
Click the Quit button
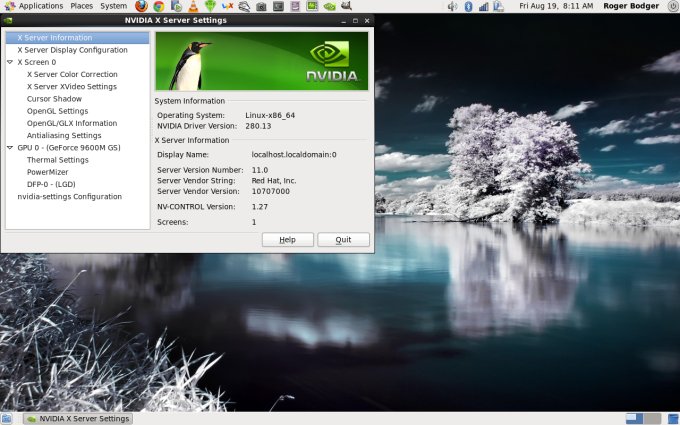point(343,239)
